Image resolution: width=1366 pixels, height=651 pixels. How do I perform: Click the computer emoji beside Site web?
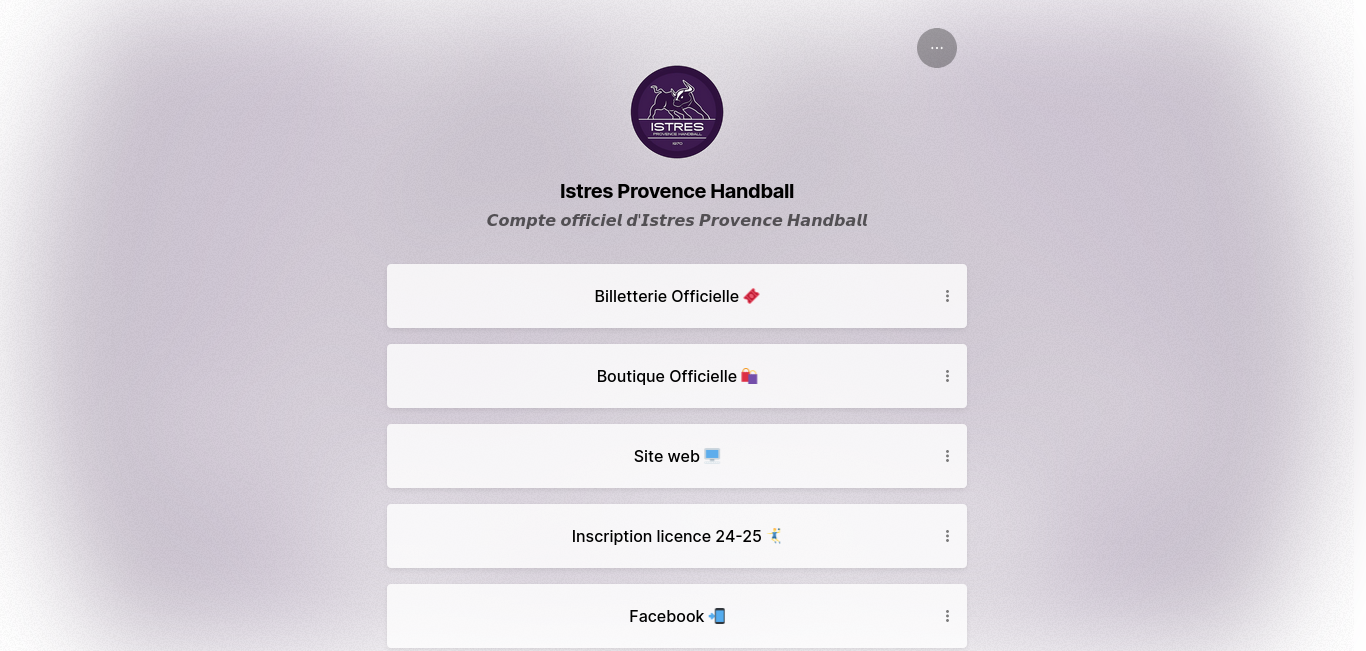[712, 456]
